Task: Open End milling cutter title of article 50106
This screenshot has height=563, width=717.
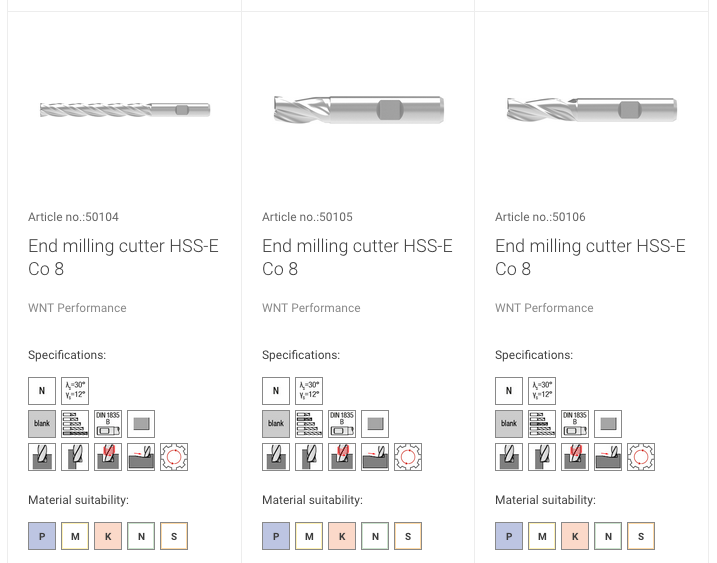Action: tap(590, 257)
